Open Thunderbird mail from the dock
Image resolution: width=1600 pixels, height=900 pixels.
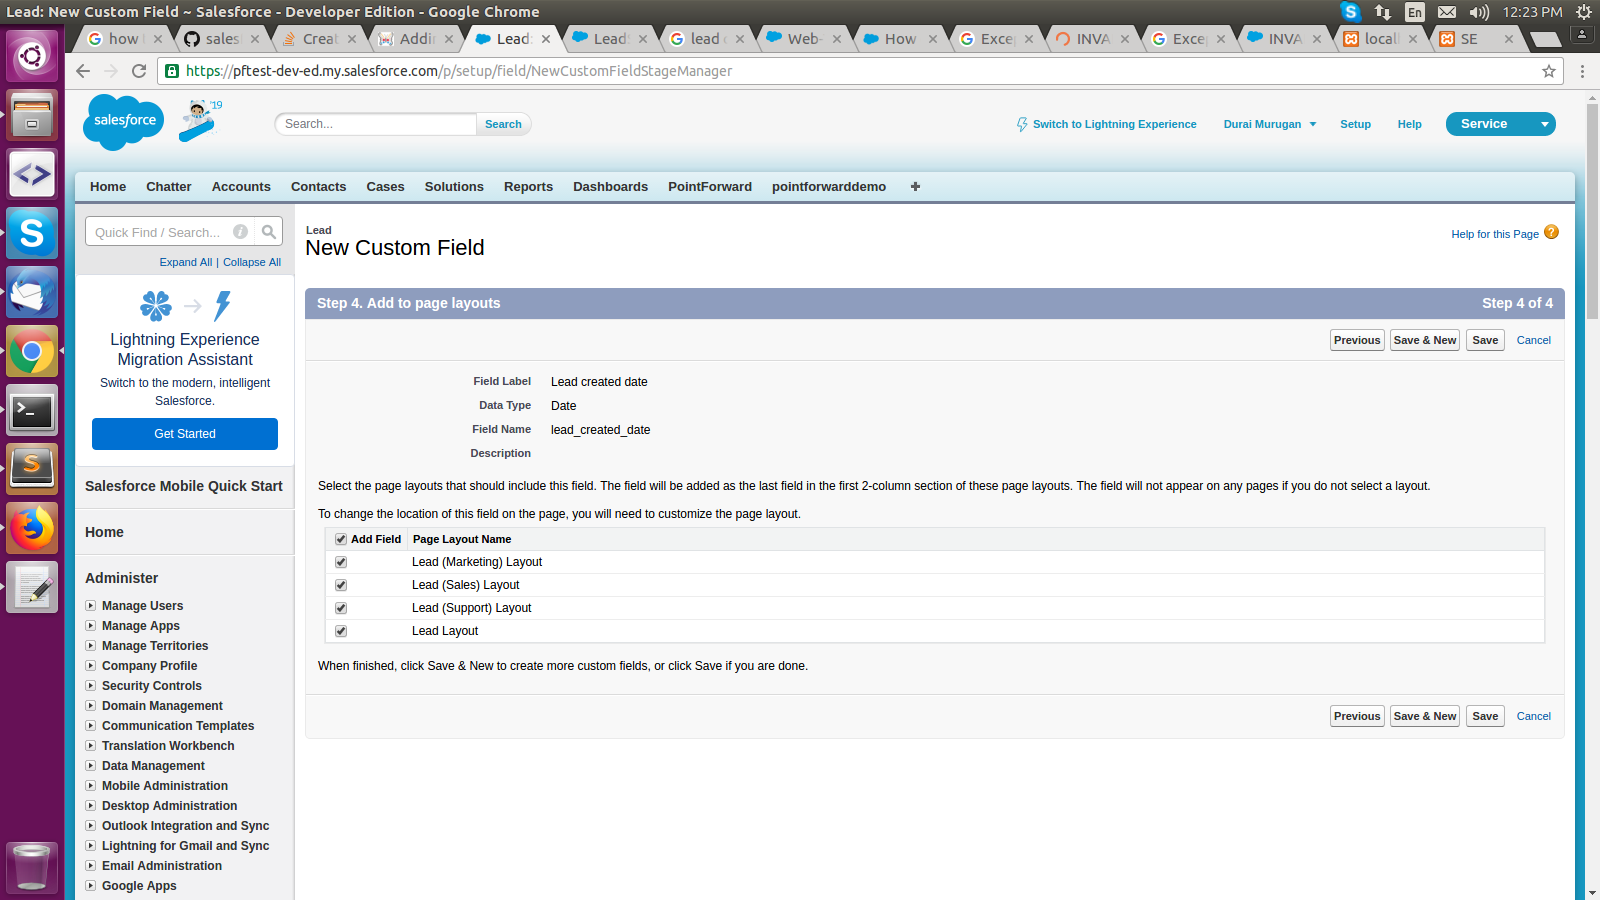pos(32,292)
